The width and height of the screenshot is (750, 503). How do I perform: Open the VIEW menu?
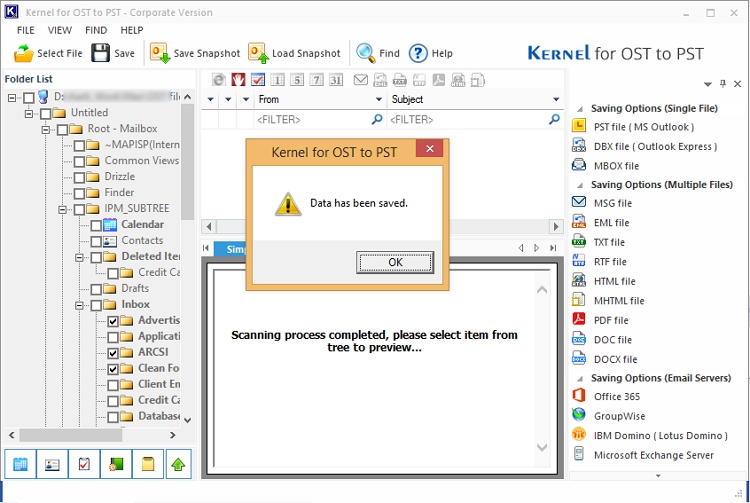click(x=60, y=30)
